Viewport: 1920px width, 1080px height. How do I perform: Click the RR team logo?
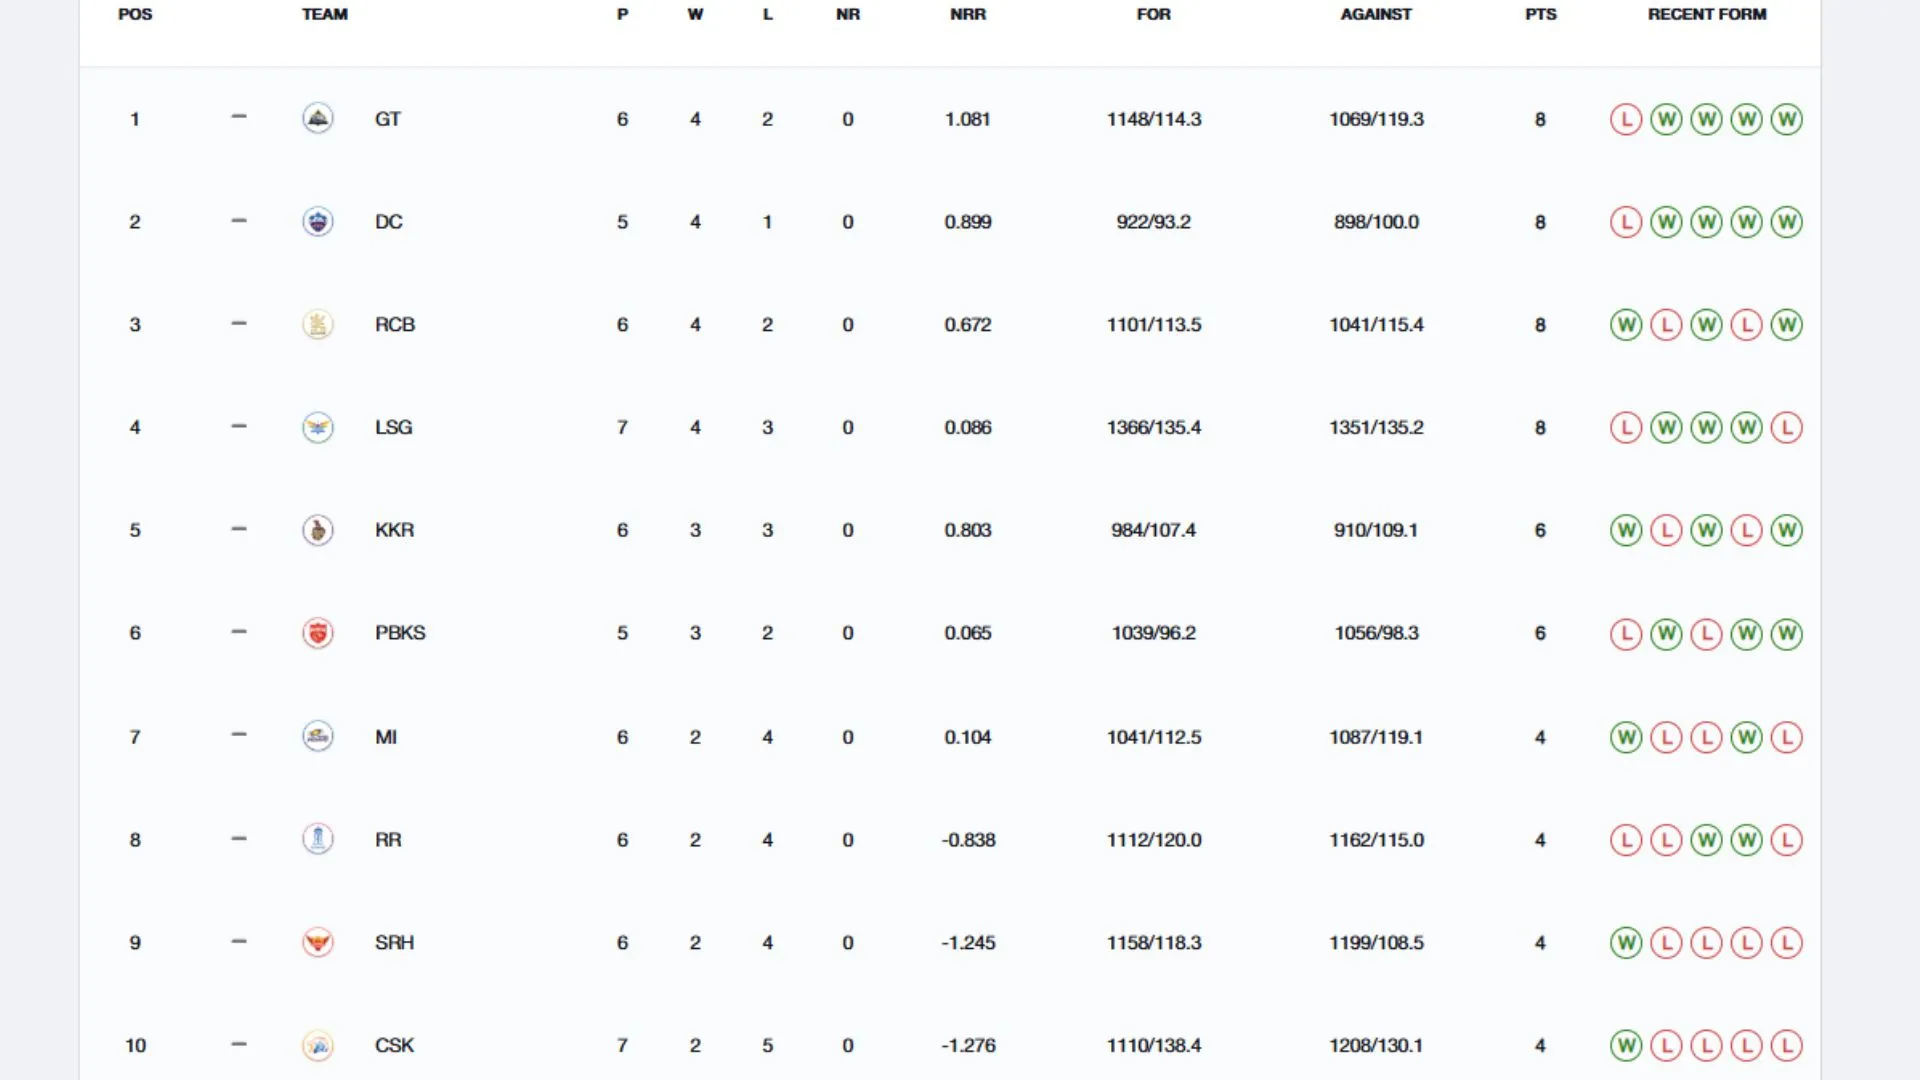coord(318,839)
